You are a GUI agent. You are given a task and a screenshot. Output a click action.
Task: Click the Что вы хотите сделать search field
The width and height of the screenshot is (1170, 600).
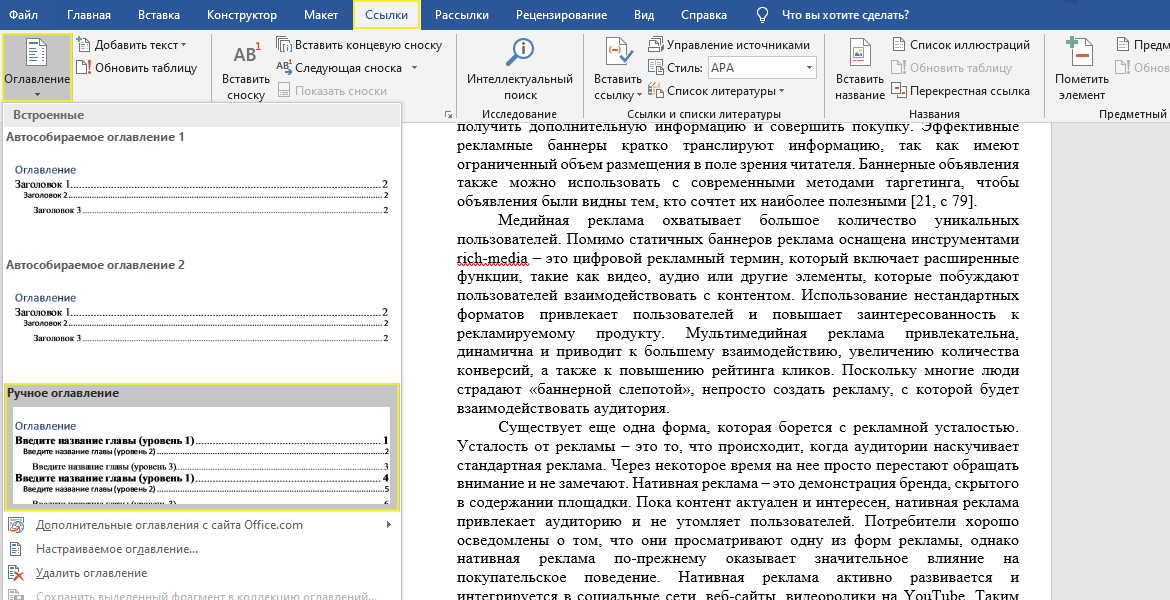[x=844, y=15]
